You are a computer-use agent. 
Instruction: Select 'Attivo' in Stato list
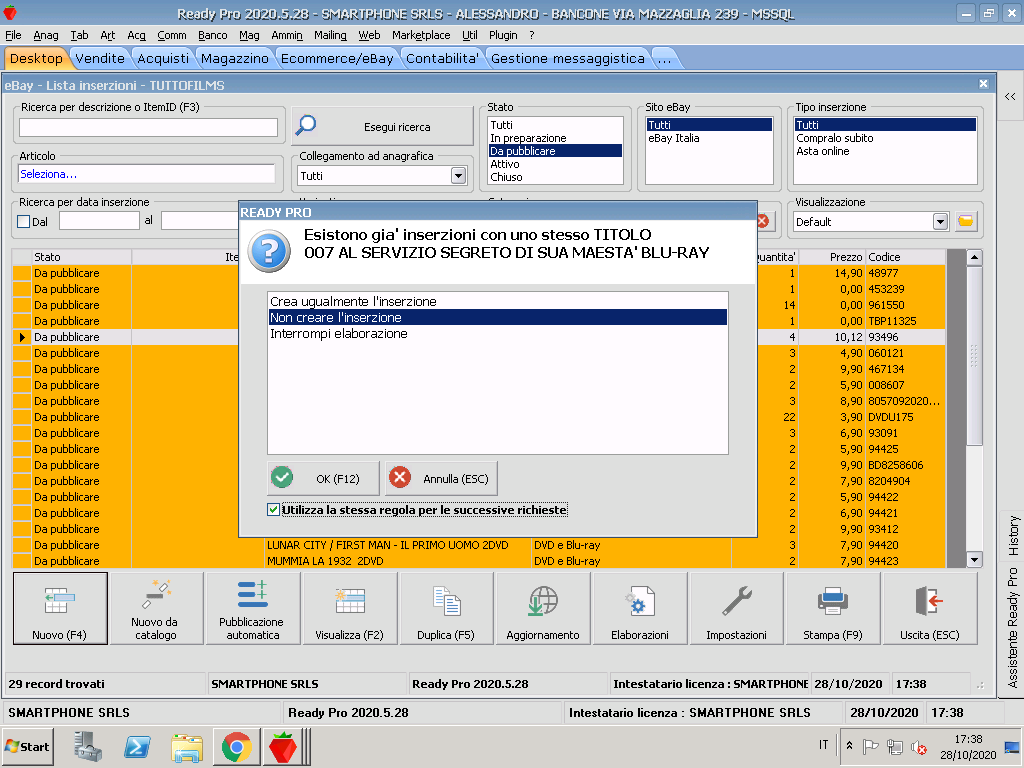click(x=555, y=164)
